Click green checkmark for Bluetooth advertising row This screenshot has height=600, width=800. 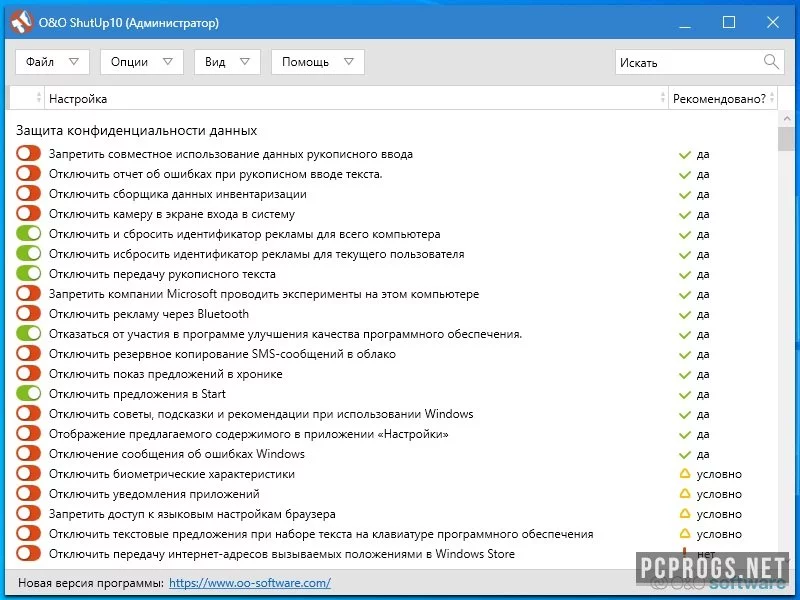[x=685, y=315]
